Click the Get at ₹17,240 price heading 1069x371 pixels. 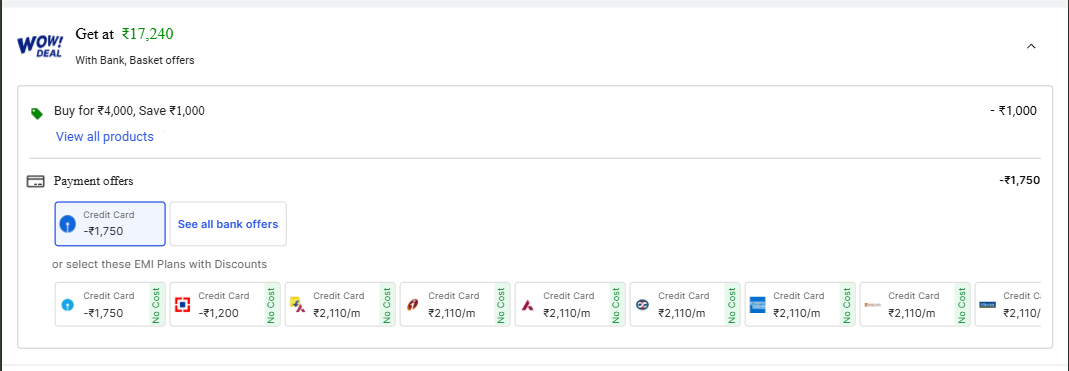(x=125, y=34)
